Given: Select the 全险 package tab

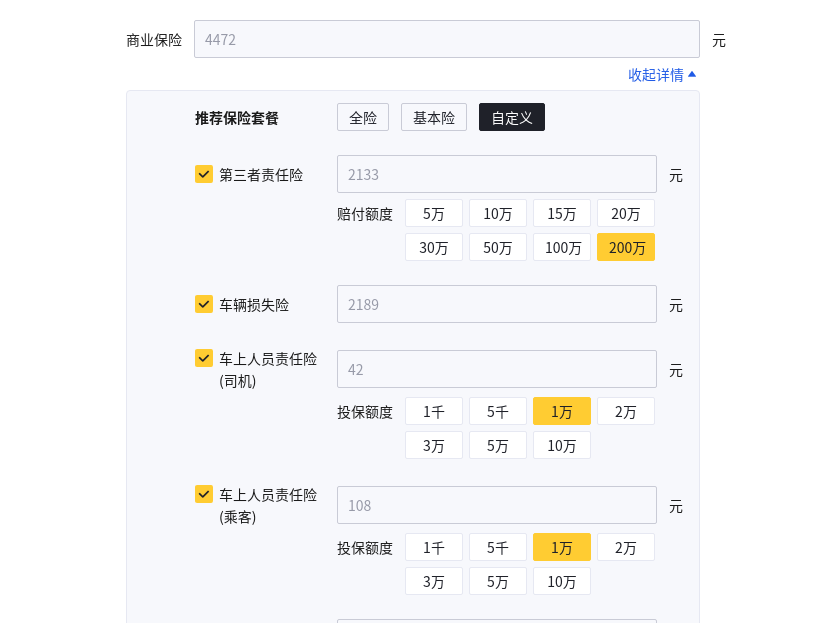Looking at the screenshot, I should [363, 118].
